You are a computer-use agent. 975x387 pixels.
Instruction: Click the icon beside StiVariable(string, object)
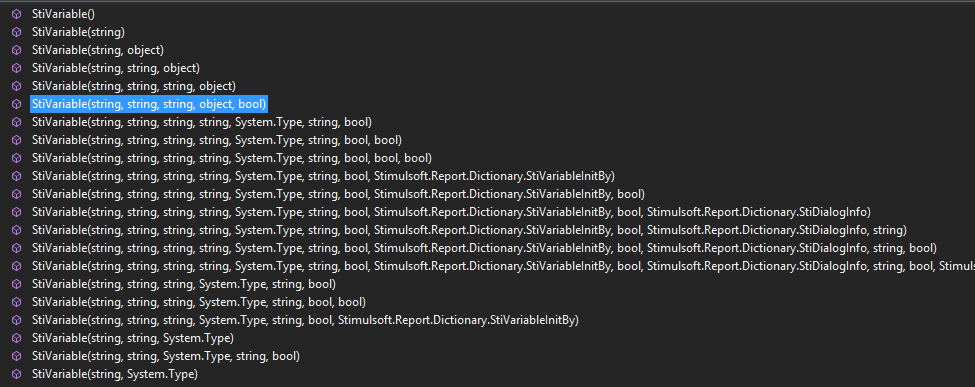point(16,49)
